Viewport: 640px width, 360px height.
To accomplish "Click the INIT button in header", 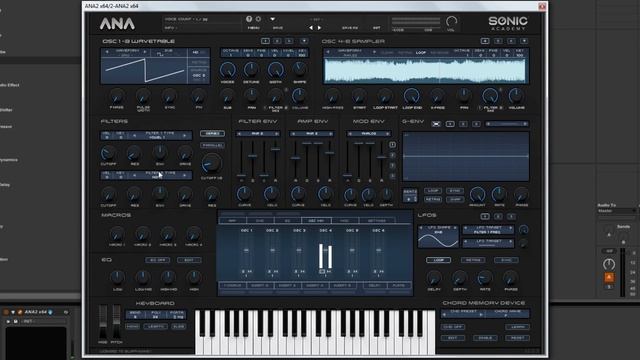I will click(376, 28).
